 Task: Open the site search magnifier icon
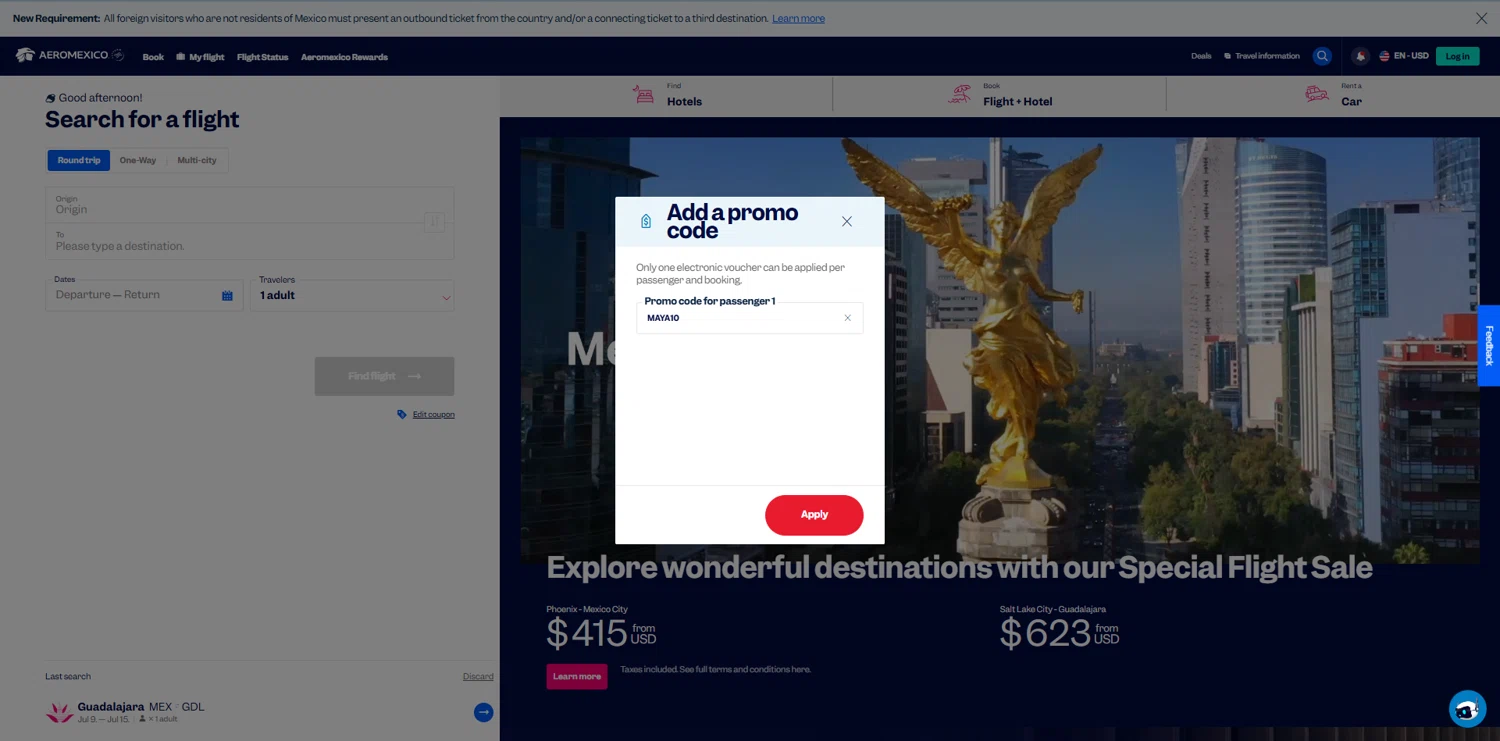coord(1322,56)
